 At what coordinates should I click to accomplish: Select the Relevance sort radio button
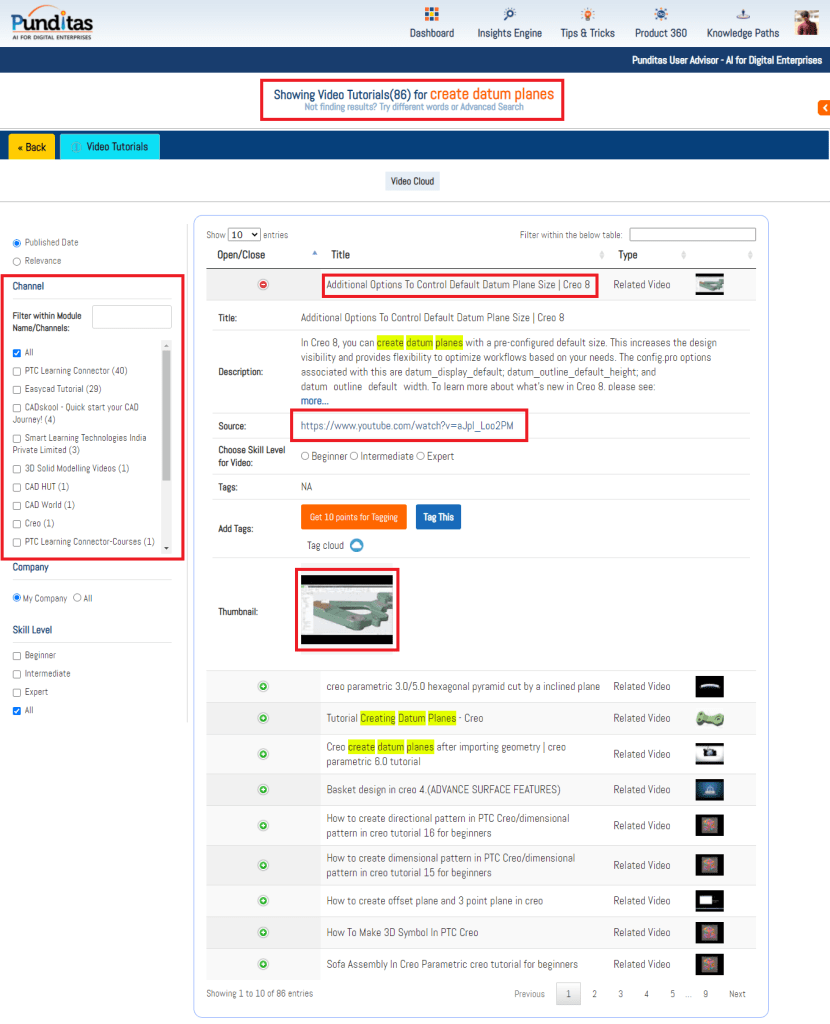17,261
